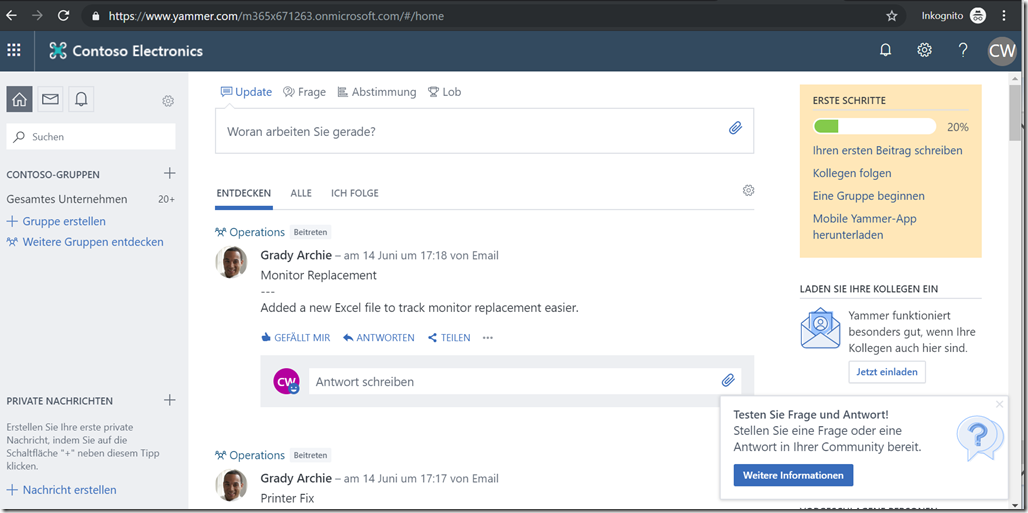
Task: Open sidebar settings gear icon
Action: pyautogui.click(x=168, y=101)
